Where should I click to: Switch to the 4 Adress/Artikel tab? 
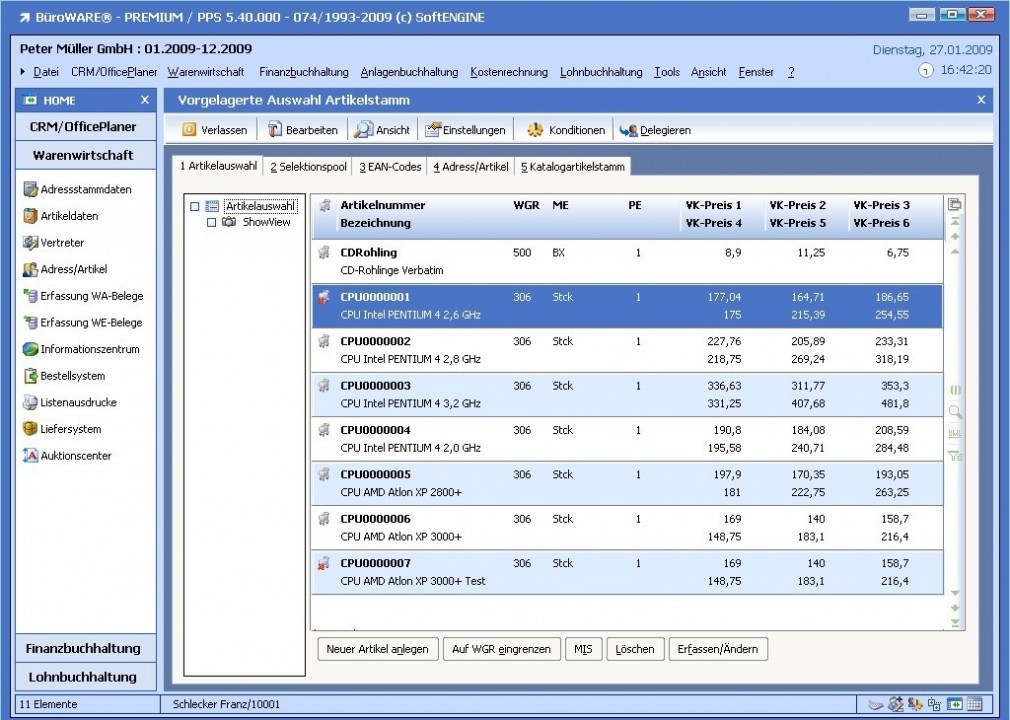tap(471, 167)
